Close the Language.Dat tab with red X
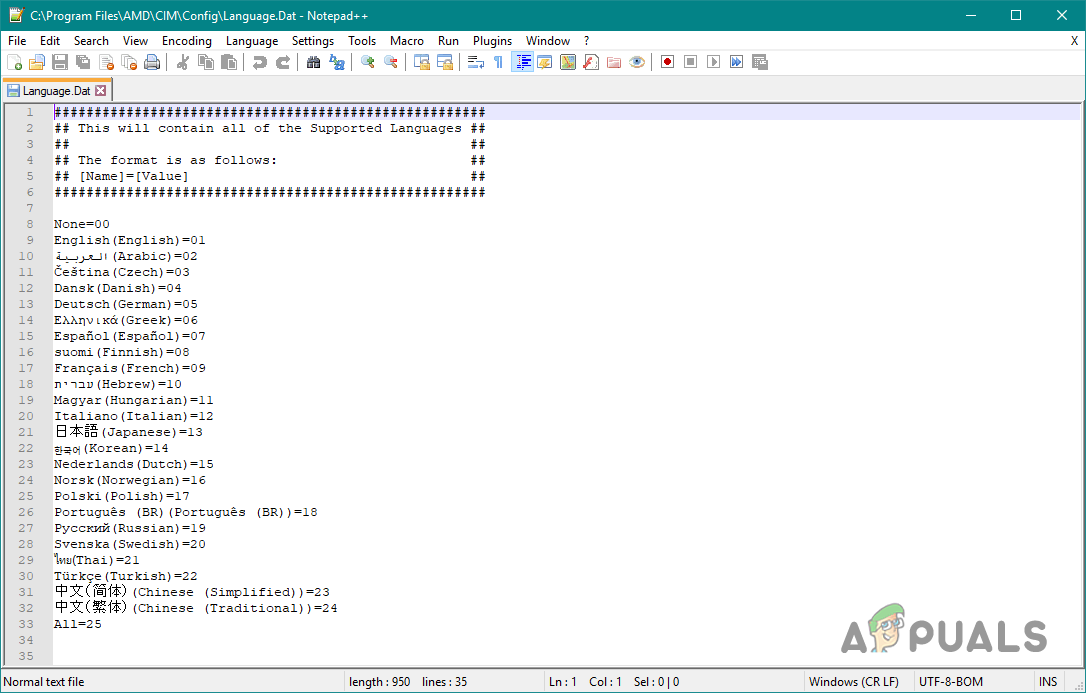The image size is (1086, 693). click(101, 91)
